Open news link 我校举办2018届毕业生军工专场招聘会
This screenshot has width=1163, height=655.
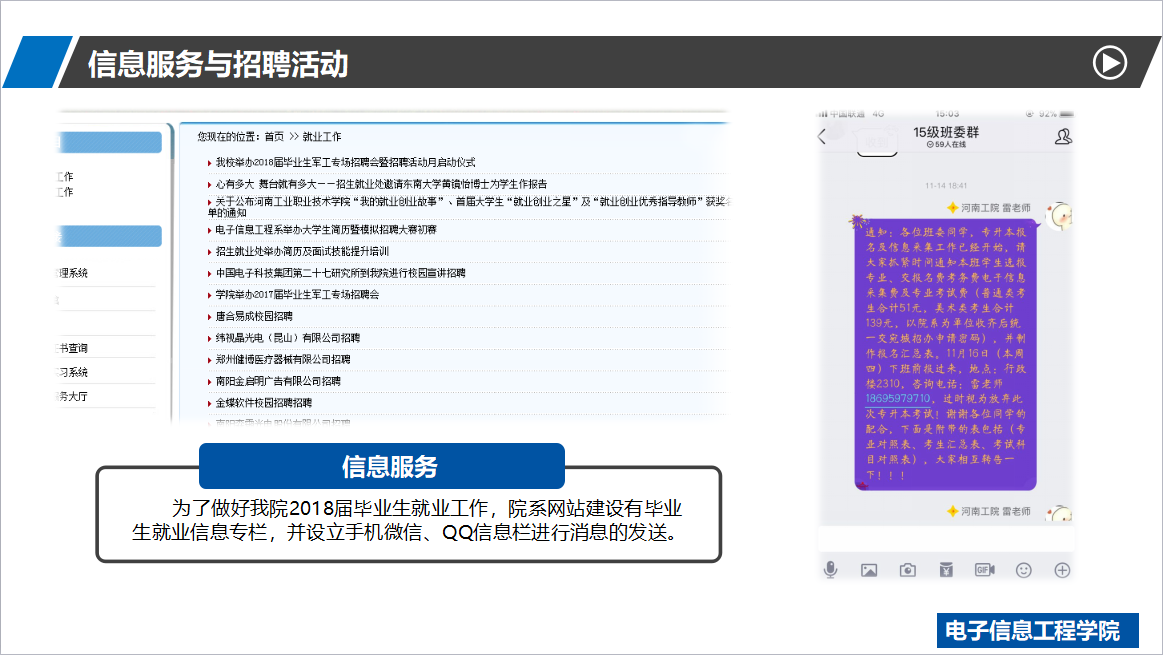click(345, 162)
